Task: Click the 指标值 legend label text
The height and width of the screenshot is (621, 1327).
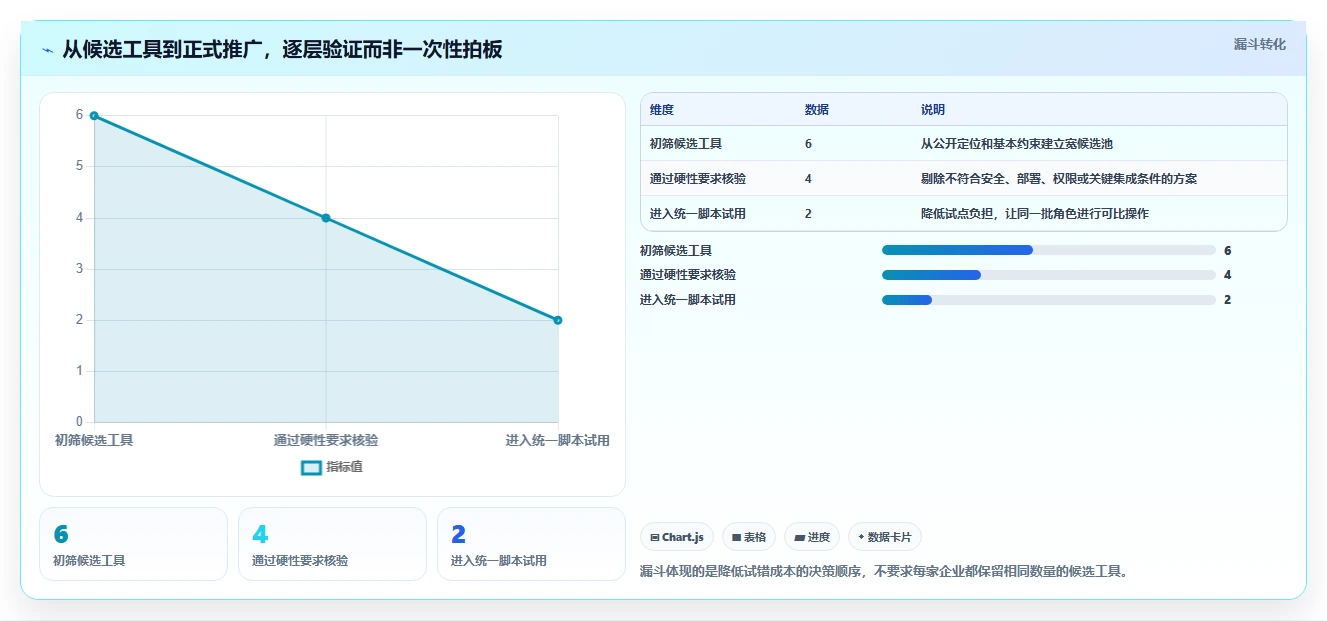Action: pyautogui.click(x=344, y=467)
